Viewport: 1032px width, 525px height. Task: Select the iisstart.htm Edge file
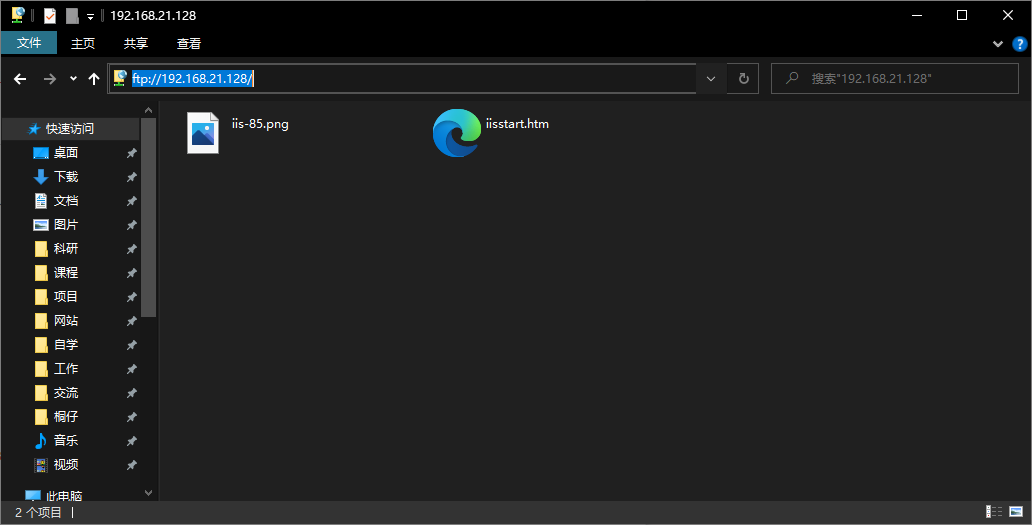[x=456, y=133]
